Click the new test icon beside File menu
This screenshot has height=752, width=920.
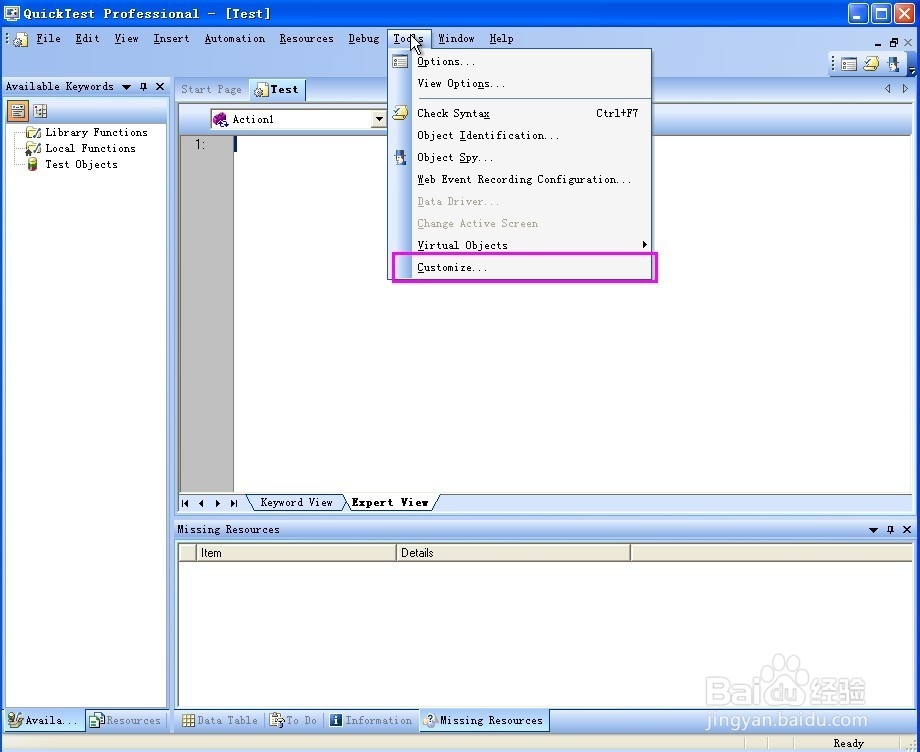pos(21,40)
